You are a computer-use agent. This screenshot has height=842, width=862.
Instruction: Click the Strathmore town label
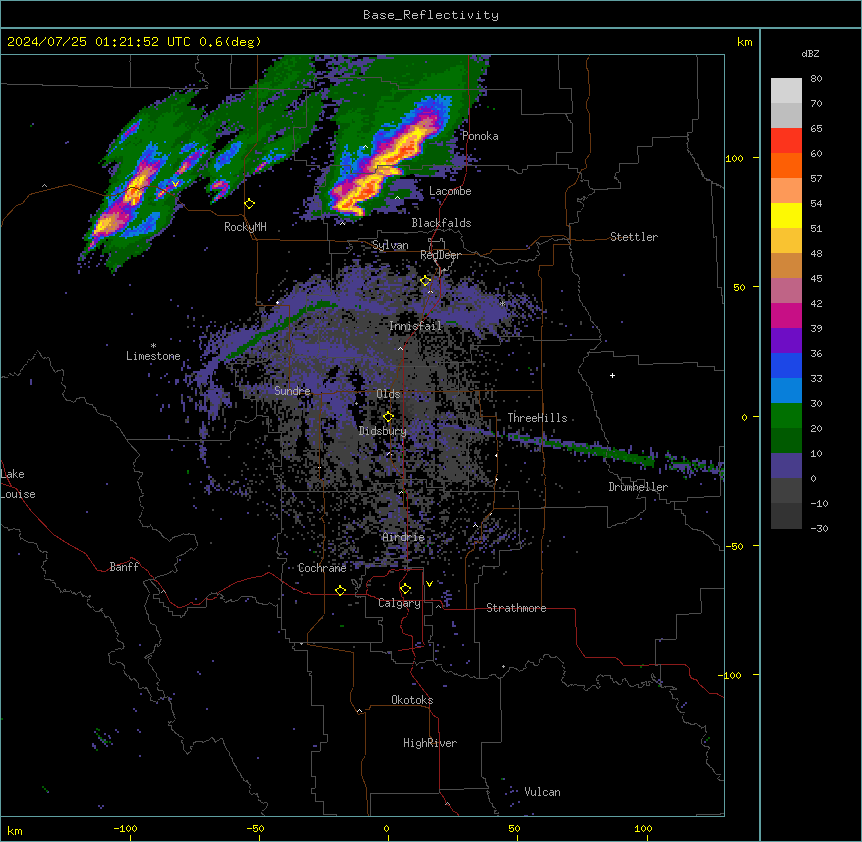(516, 608)
